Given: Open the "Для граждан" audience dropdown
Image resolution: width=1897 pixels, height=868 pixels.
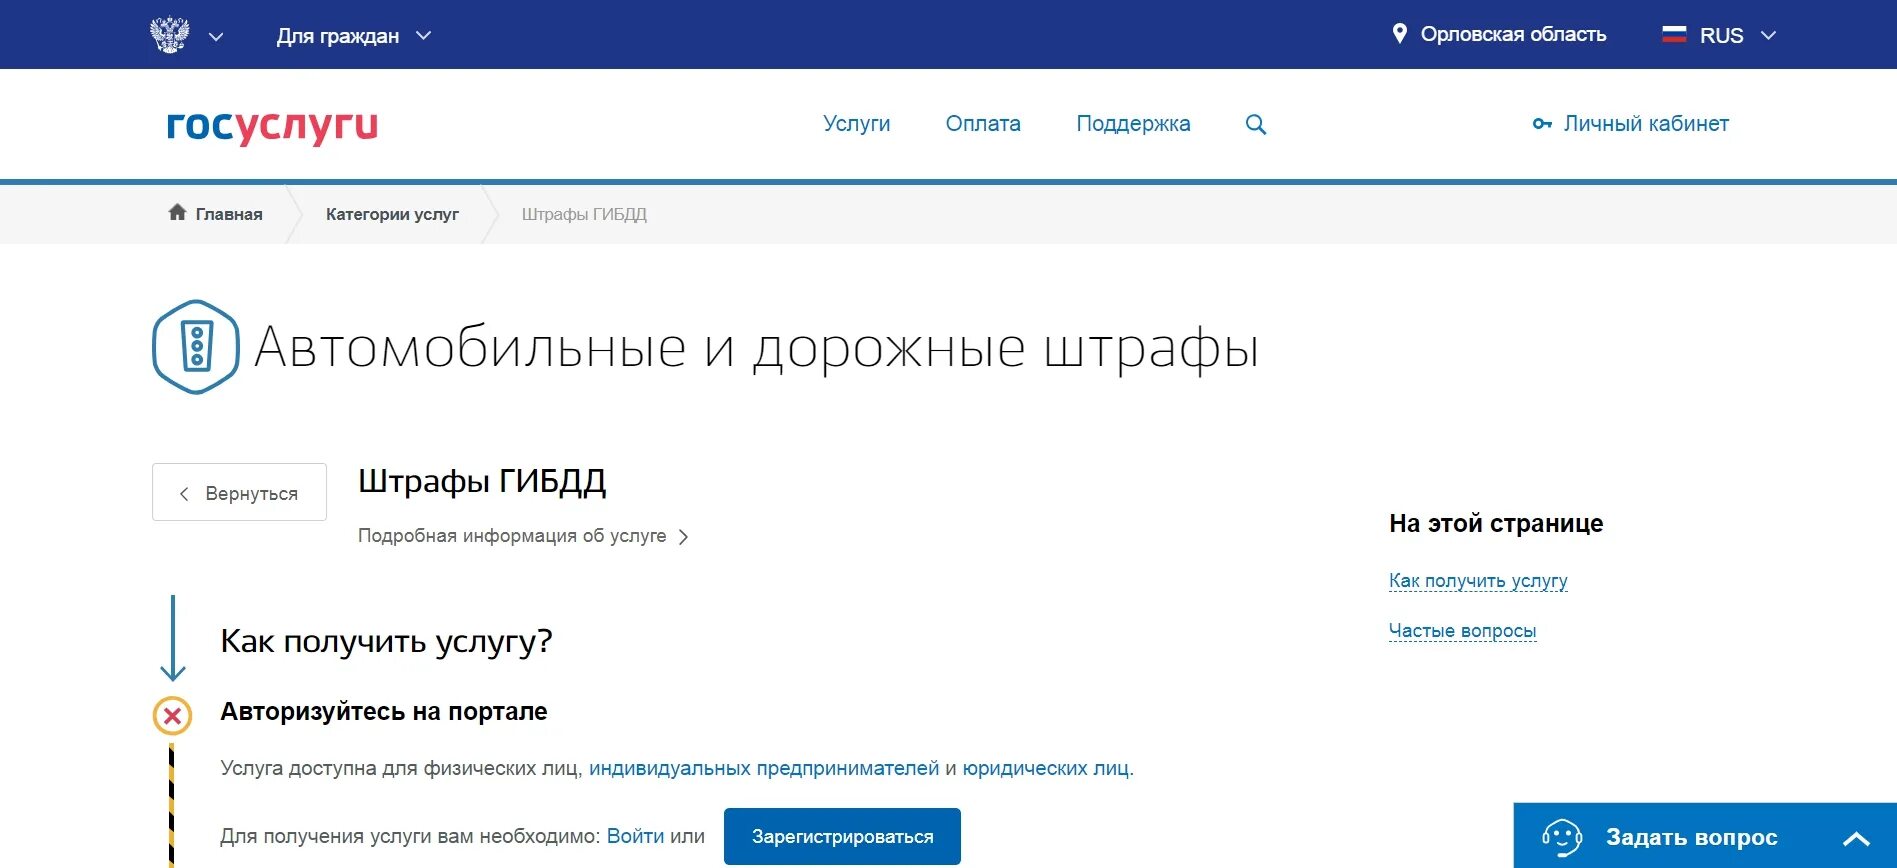Looking at the screenshot, I should tap(354, 36).
